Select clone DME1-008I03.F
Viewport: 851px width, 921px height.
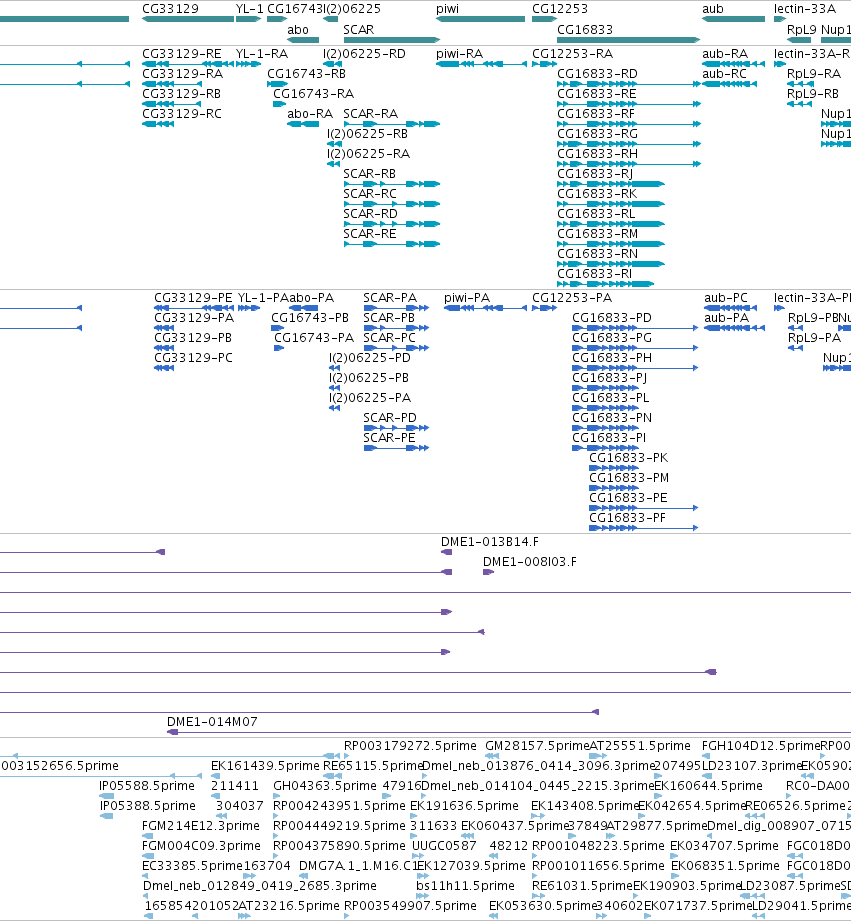pos(488,572)
